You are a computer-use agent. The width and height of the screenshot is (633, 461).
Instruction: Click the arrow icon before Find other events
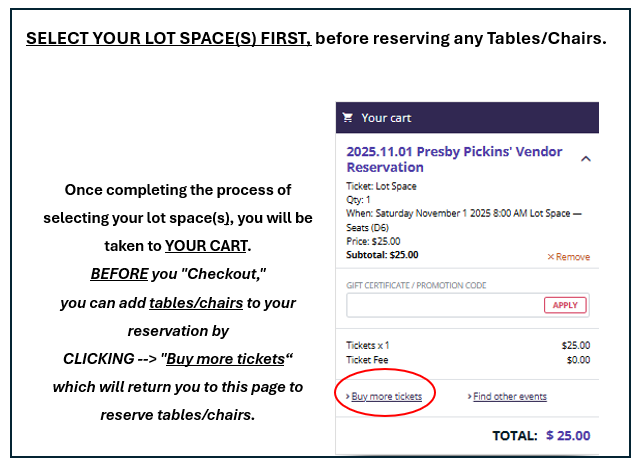(x=469, y=397)
